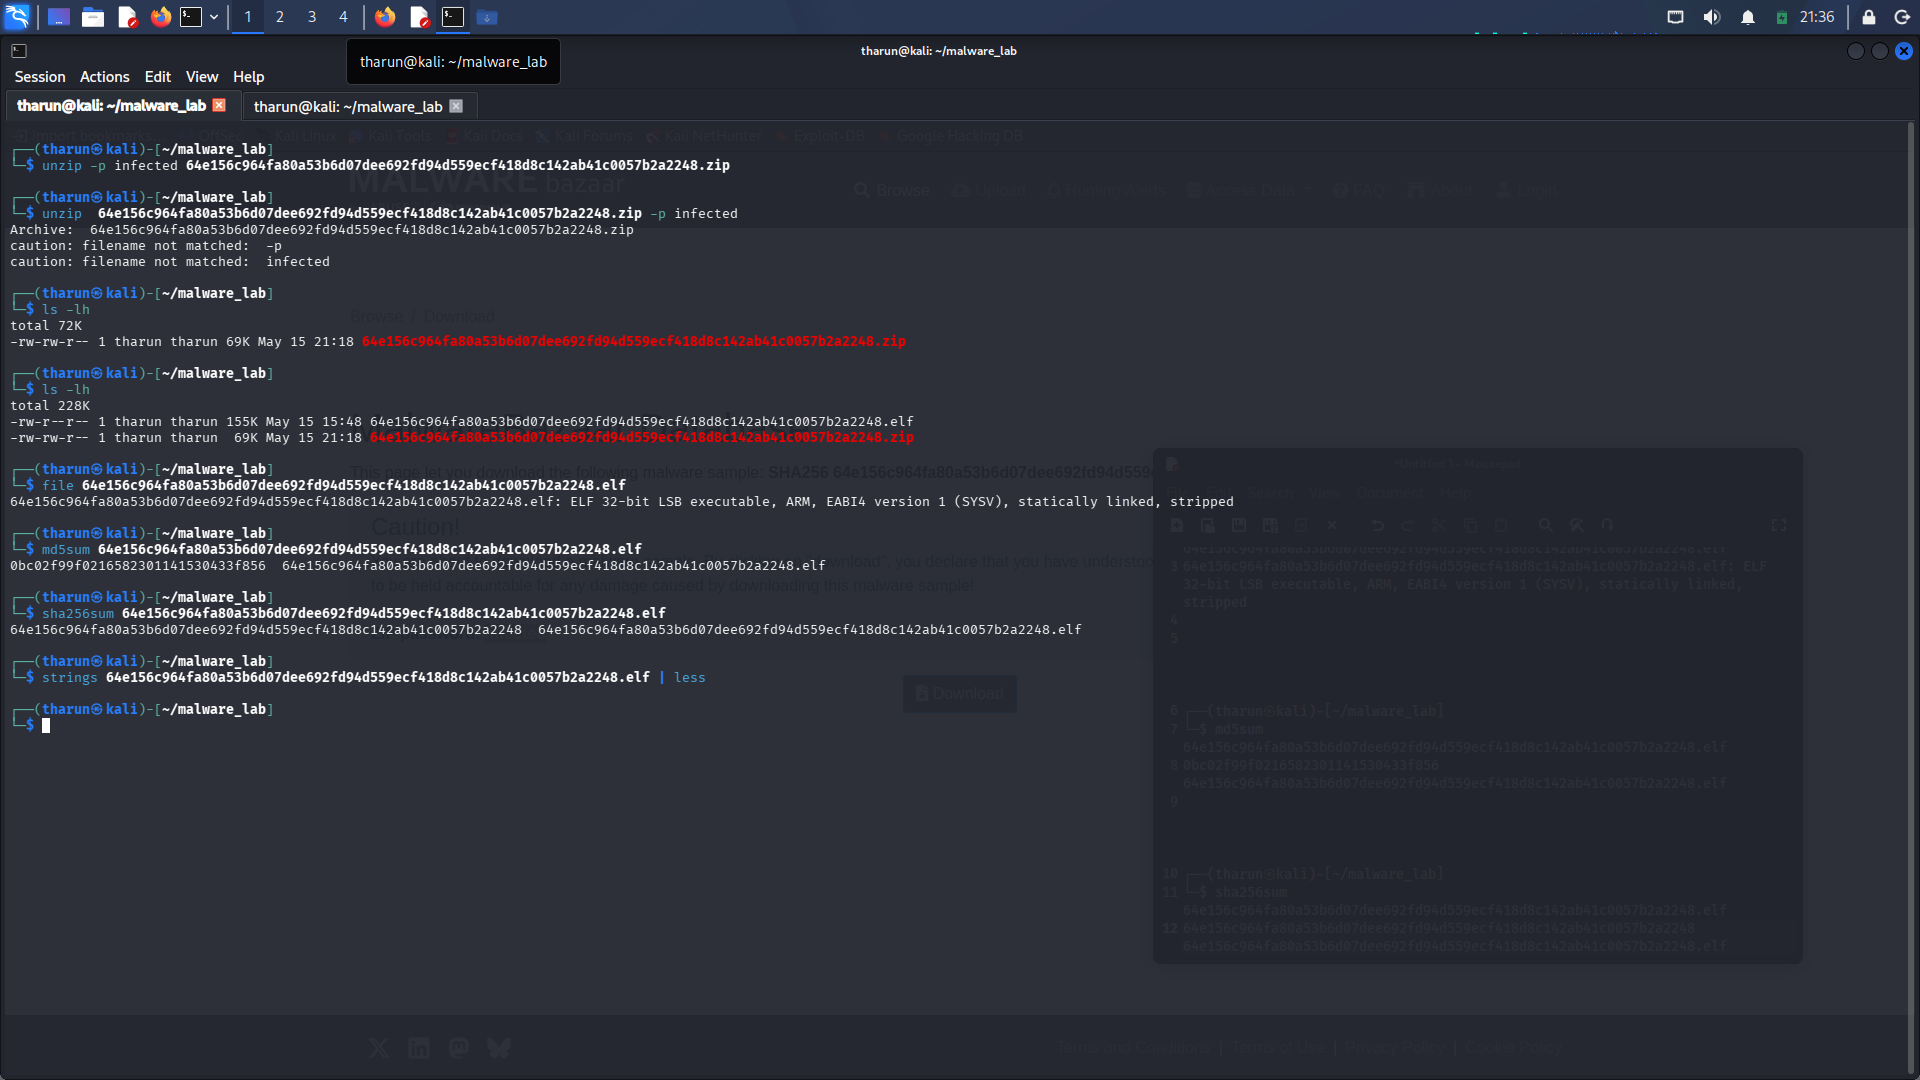This screenshot has width=1920, height=1080.
Task: Close the second terminal tab
Action: [x=456, y=106]
